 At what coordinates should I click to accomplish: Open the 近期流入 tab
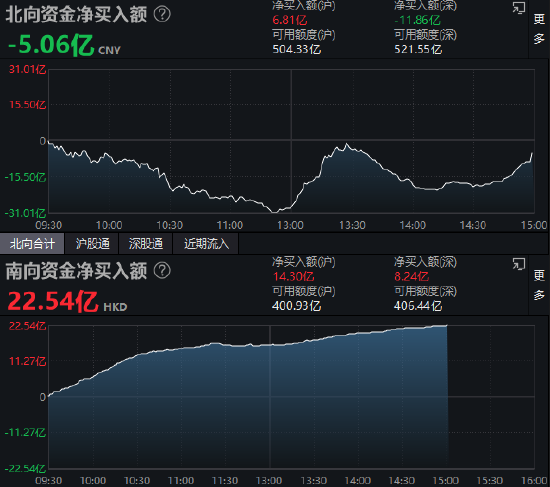pos(206,244)
